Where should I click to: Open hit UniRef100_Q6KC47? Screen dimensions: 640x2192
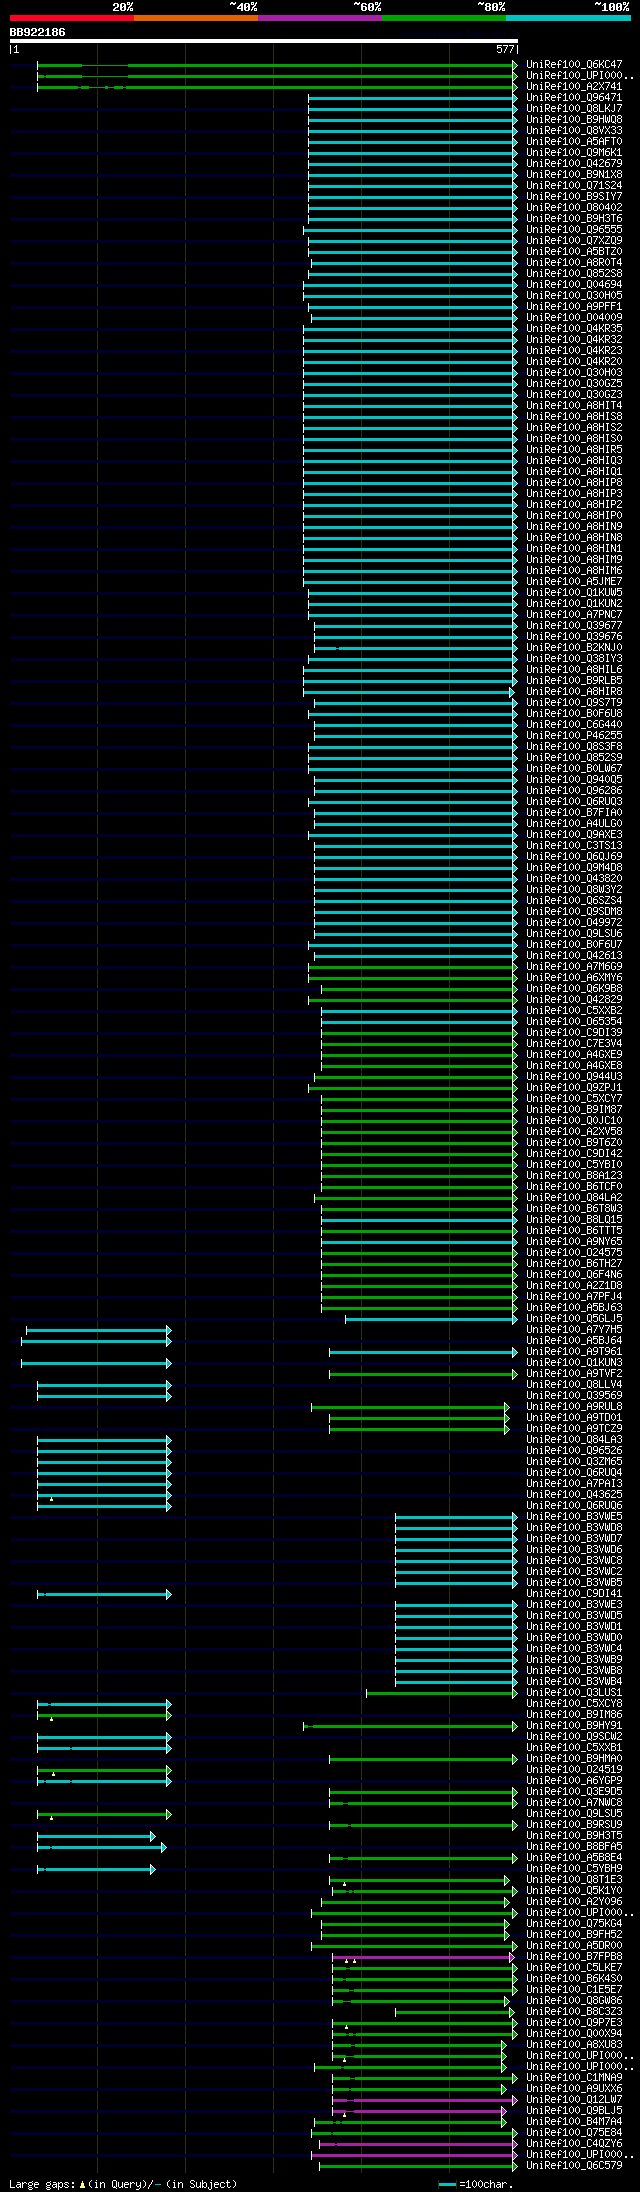point(574,65)
